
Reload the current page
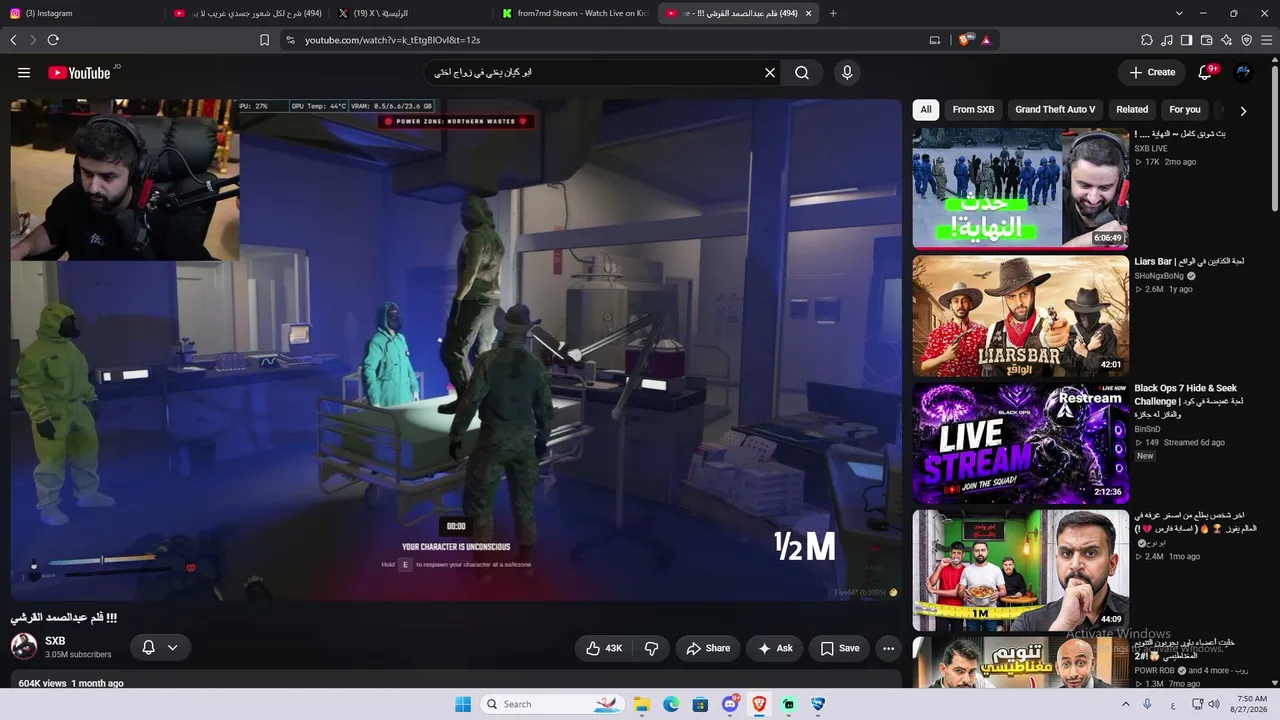[x=53, y=40]
